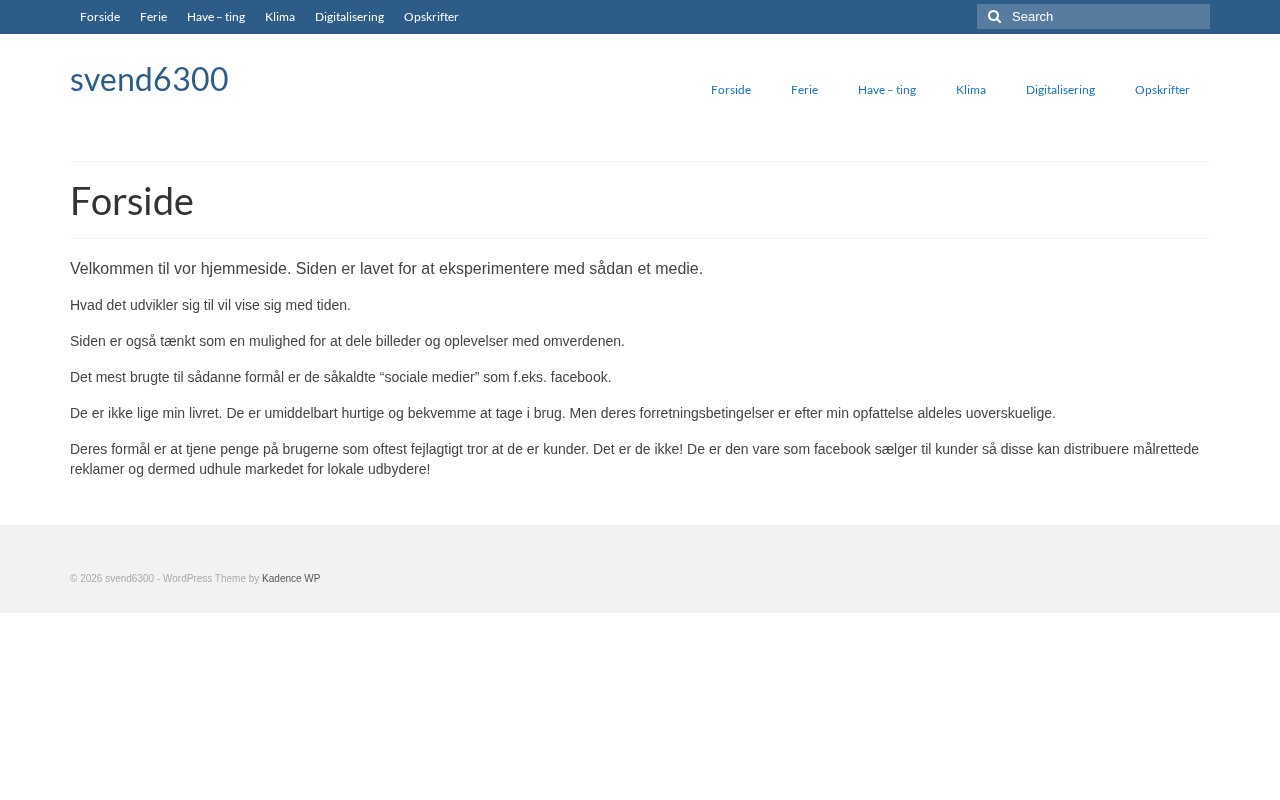The image size is (1280, 800).
Task: Select Ferie in the top blue bar
Action: pyautogui.click(x=153, y=17)
